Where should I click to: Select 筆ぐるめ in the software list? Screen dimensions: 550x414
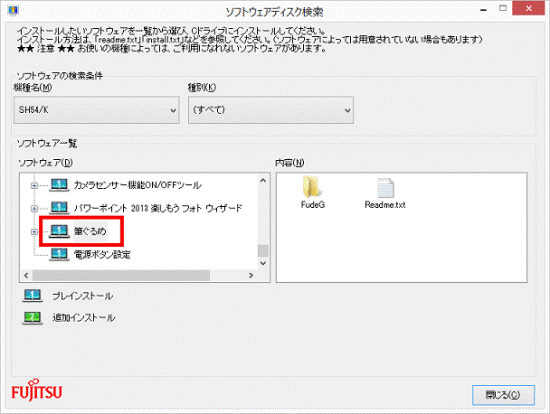90,231
